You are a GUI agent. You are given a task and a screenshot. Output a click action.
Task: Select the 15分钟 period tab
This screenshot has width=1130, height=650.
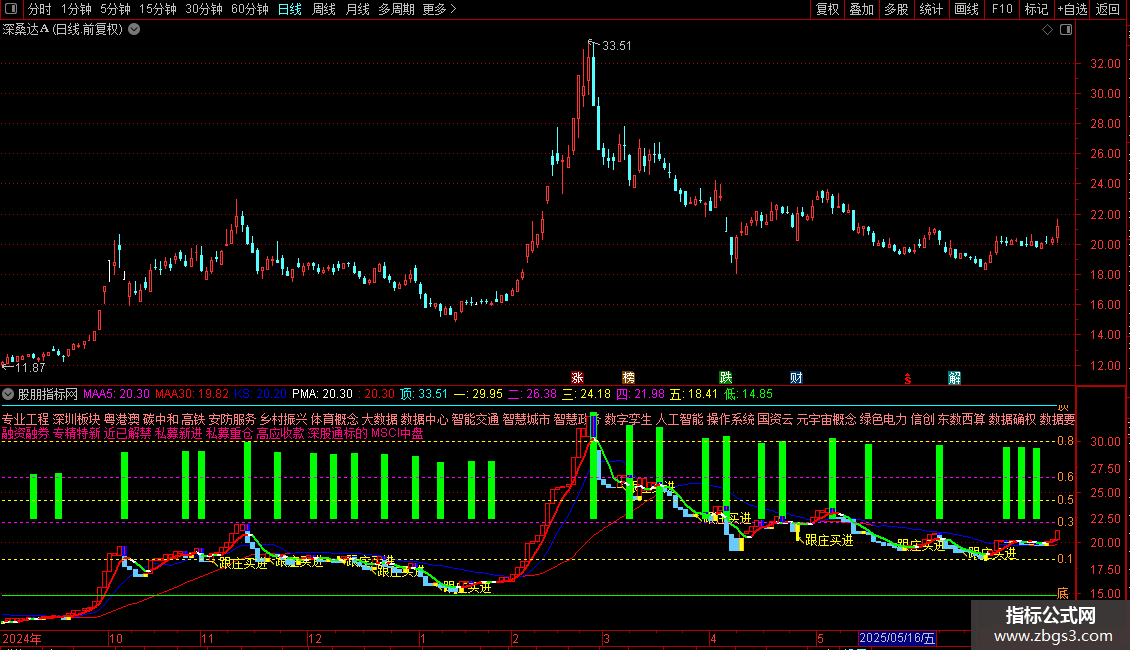[x=158, y=9]
